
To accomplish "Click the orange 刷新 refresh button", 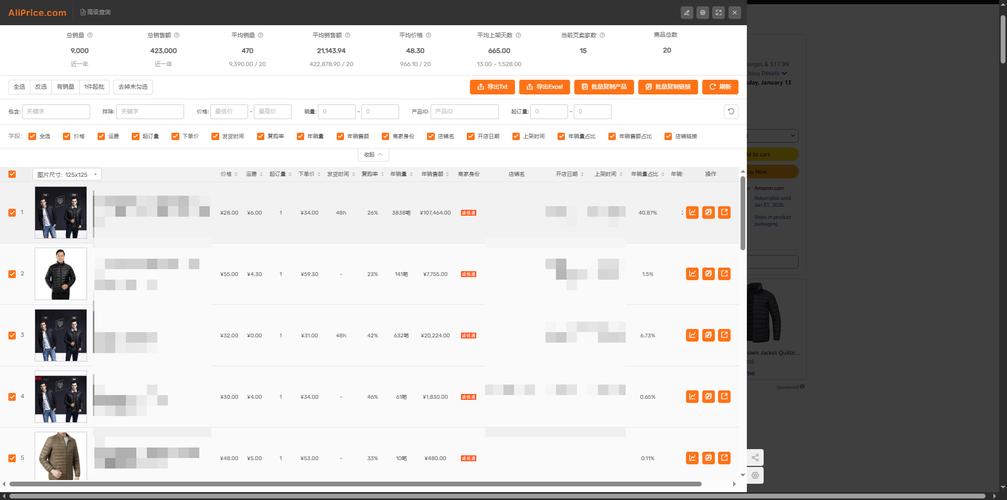I will (720, 87).
